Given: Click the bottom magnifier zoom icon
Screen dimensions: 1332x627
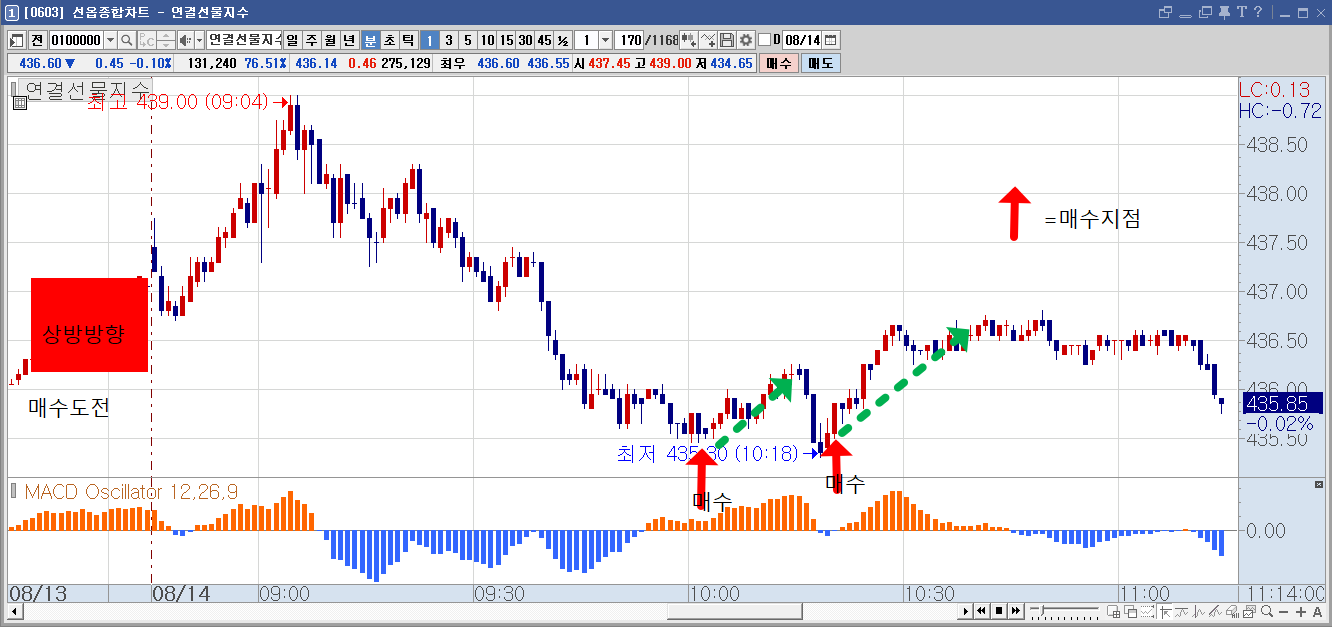Looking at the screenshot, I should 1267,611.
